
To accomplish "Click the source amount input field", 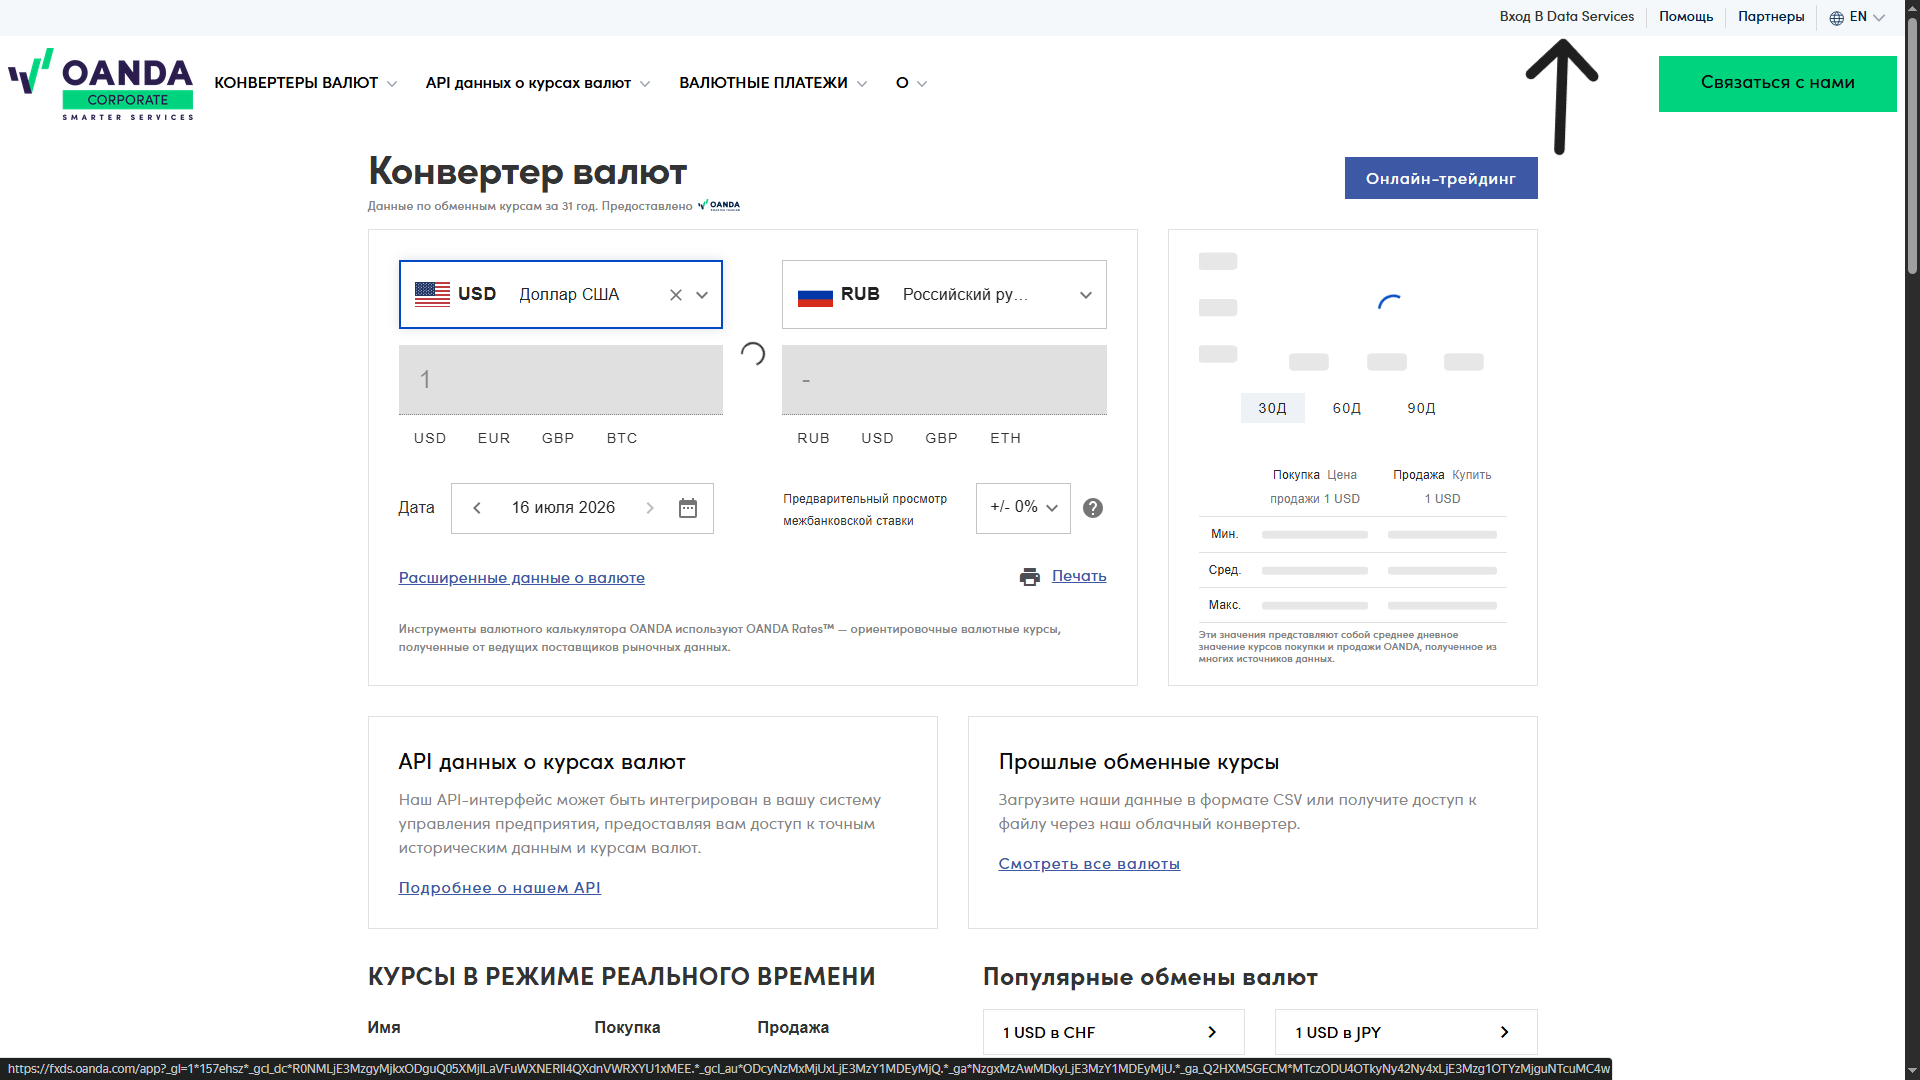I will point(561,380).
